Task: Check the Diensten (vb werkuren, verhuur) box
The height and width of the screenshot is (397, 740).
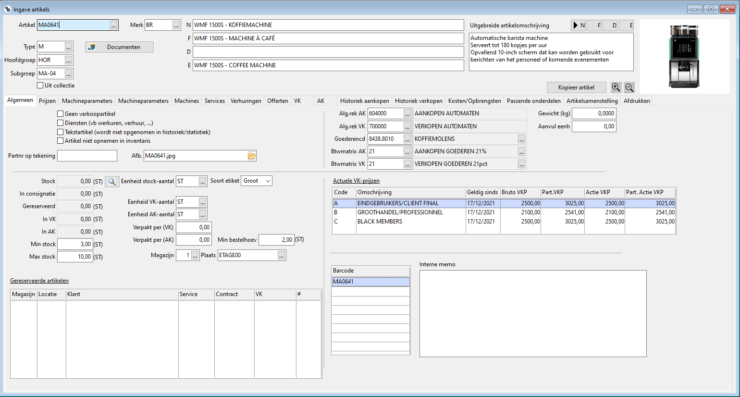Action: click(60, 123)
